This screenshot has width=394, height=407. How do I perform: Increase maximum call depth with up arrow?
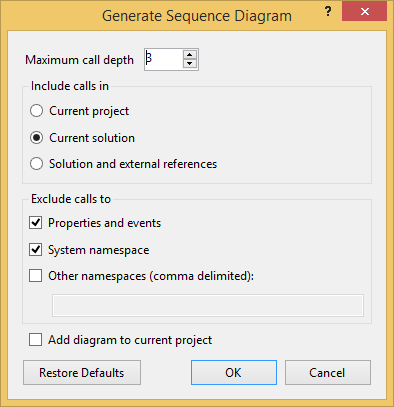(190, 55)
